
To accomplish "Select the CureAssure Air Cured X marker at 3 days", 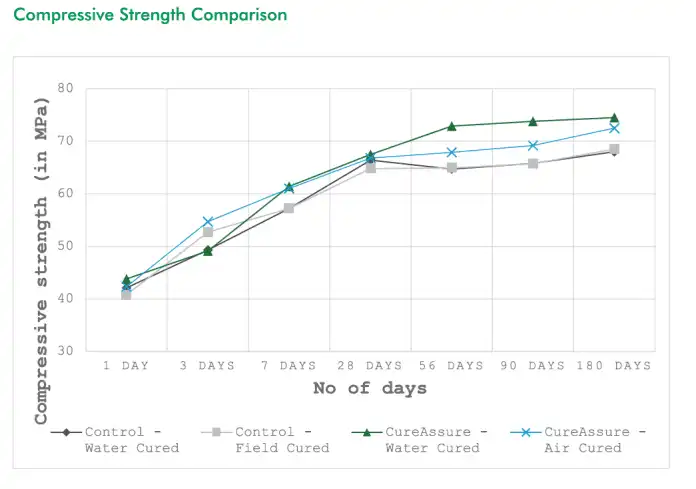I will [x=208, y=222].
